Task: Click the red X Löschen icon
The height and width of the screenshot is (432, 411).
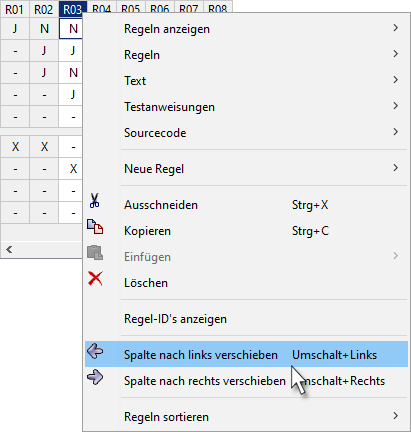Action: [x=95, y=278]
